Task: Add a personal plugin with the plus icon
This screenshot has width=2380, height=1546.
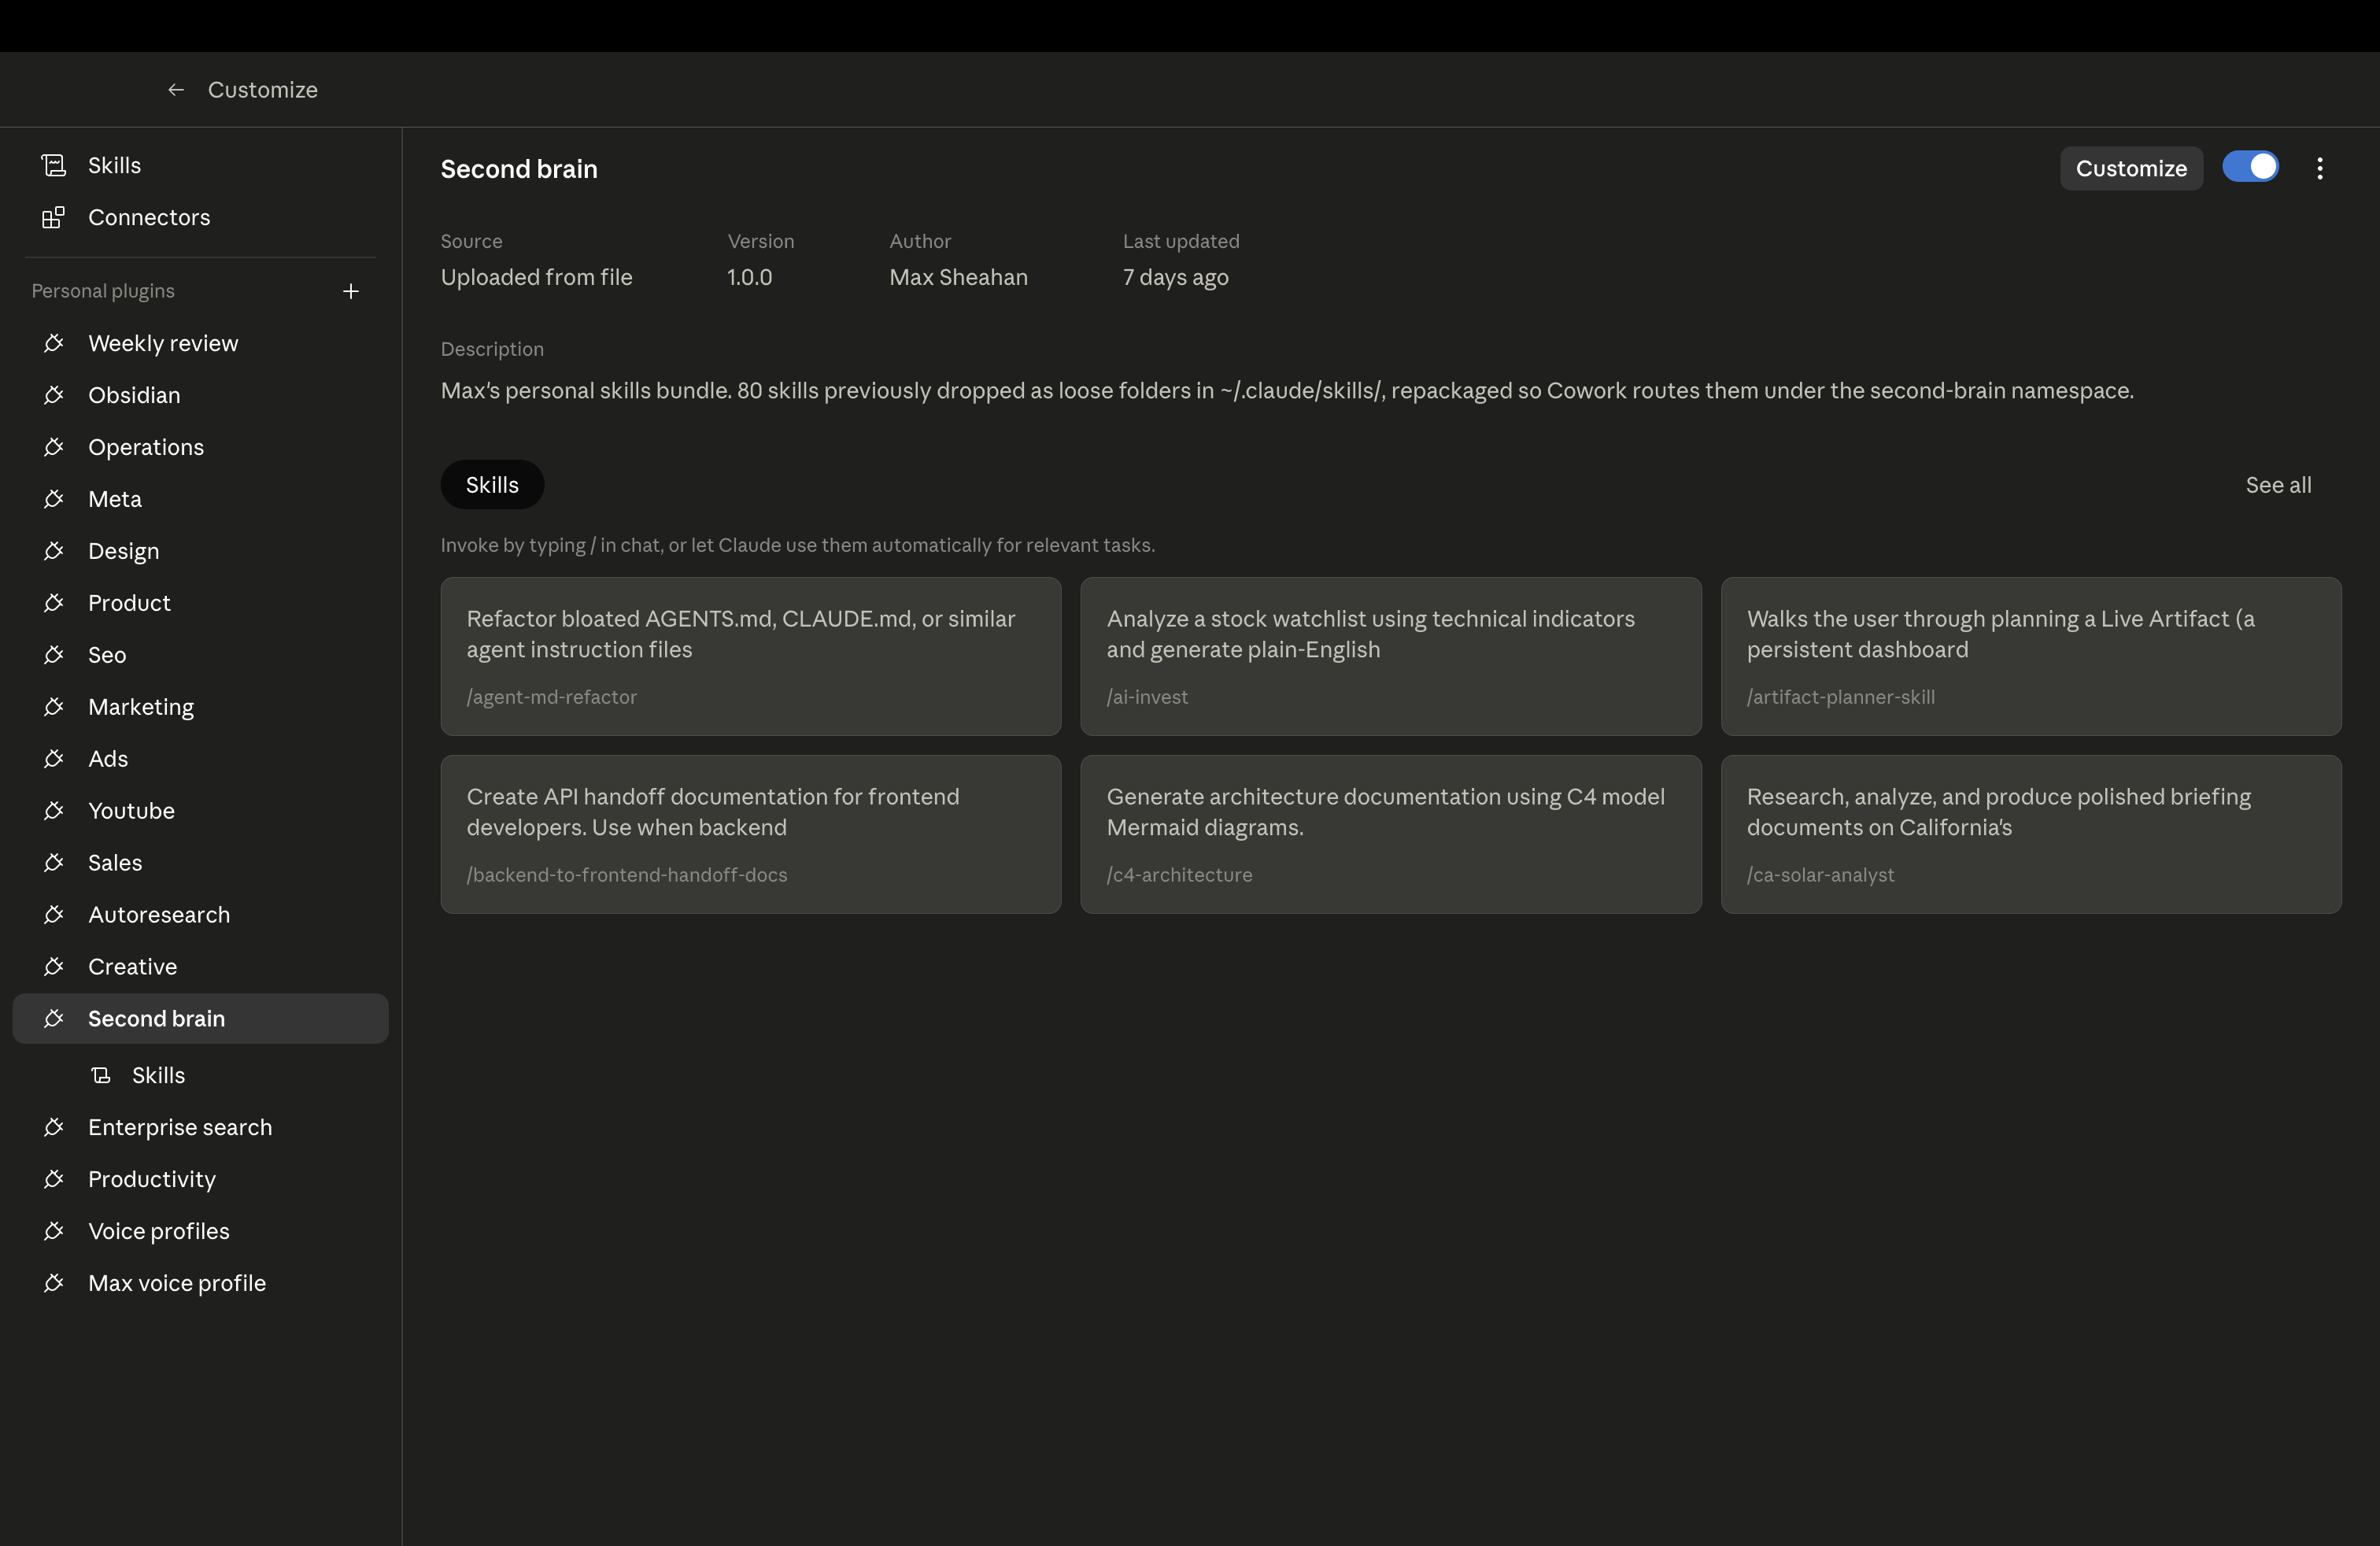Action: 351,291
